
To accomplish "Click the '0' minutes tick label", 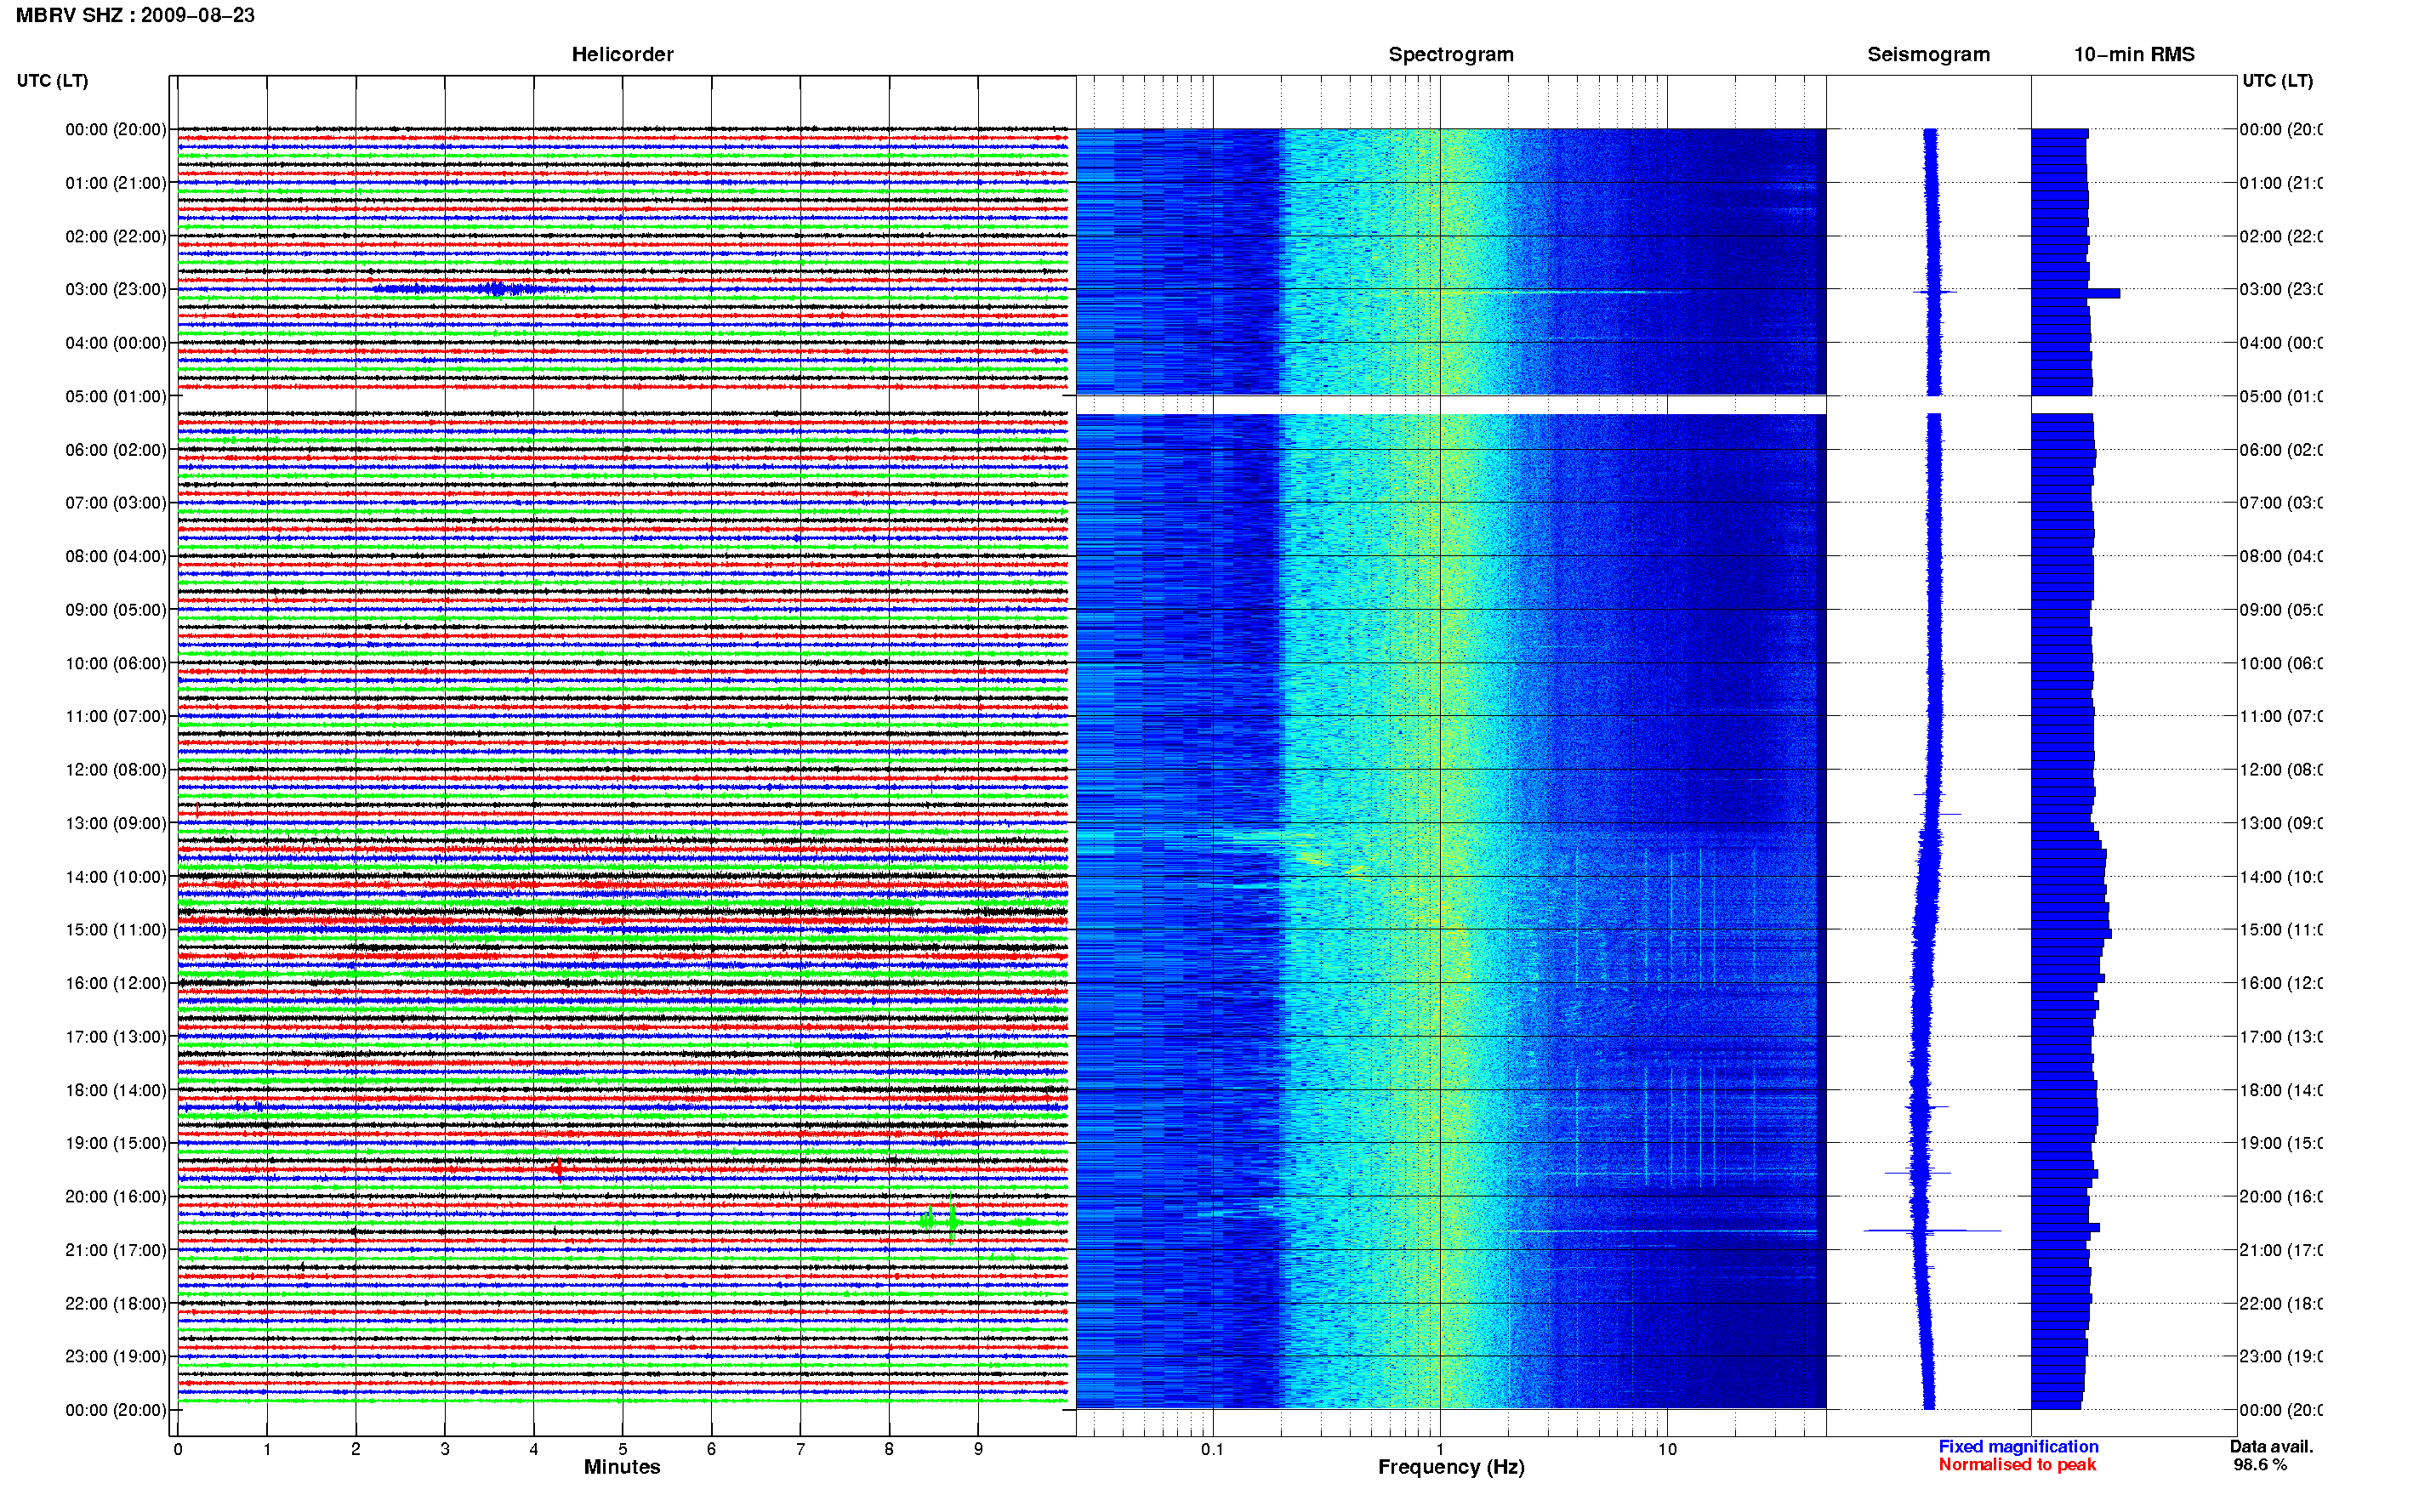I will click(178, 1449).
